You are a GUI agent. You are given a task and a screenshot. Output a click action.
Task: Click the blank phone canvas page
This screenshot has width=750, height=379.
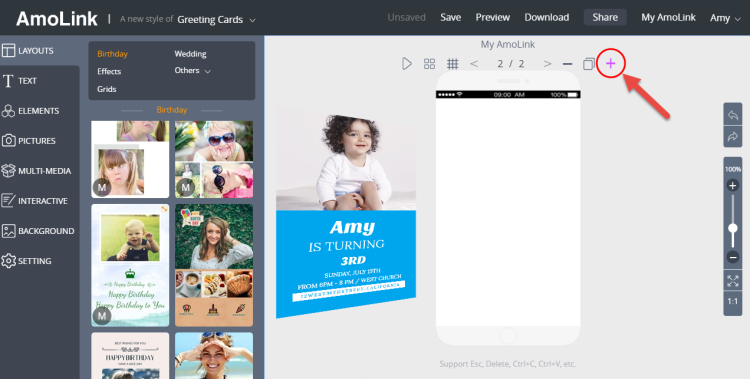point(508,212)
